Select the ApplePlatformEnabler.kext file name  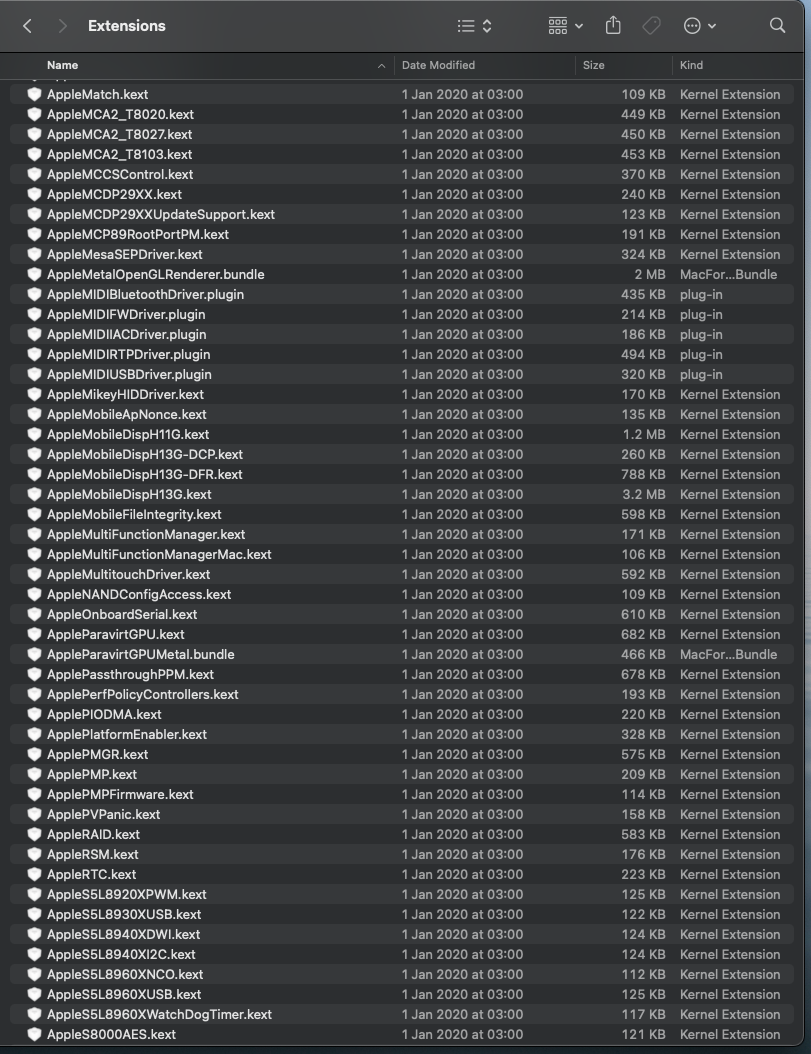pyautogui.click(x=127, y=735)
